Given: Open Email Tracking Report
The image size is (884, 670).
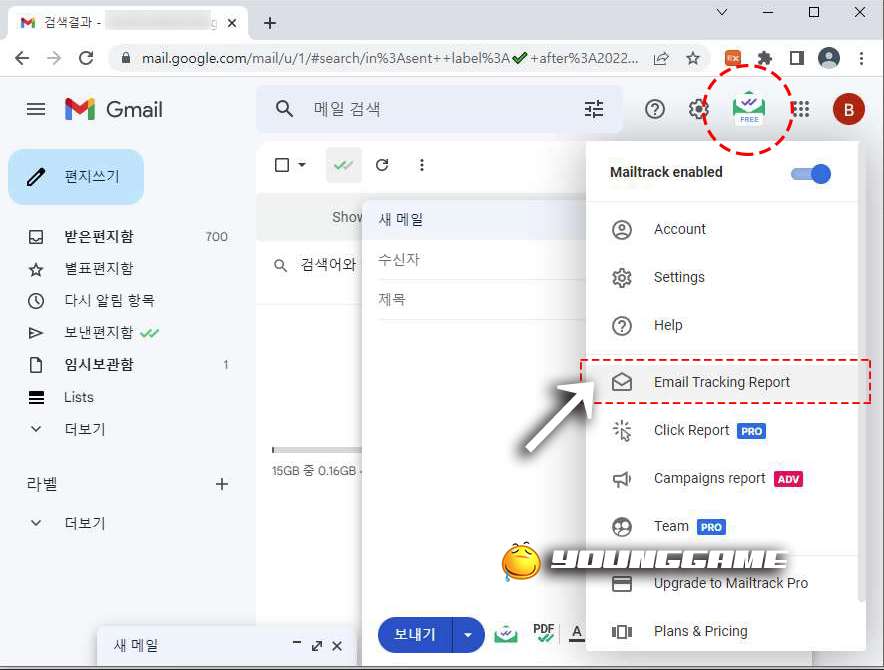Looking at the screenshot, I should [722, 382].
